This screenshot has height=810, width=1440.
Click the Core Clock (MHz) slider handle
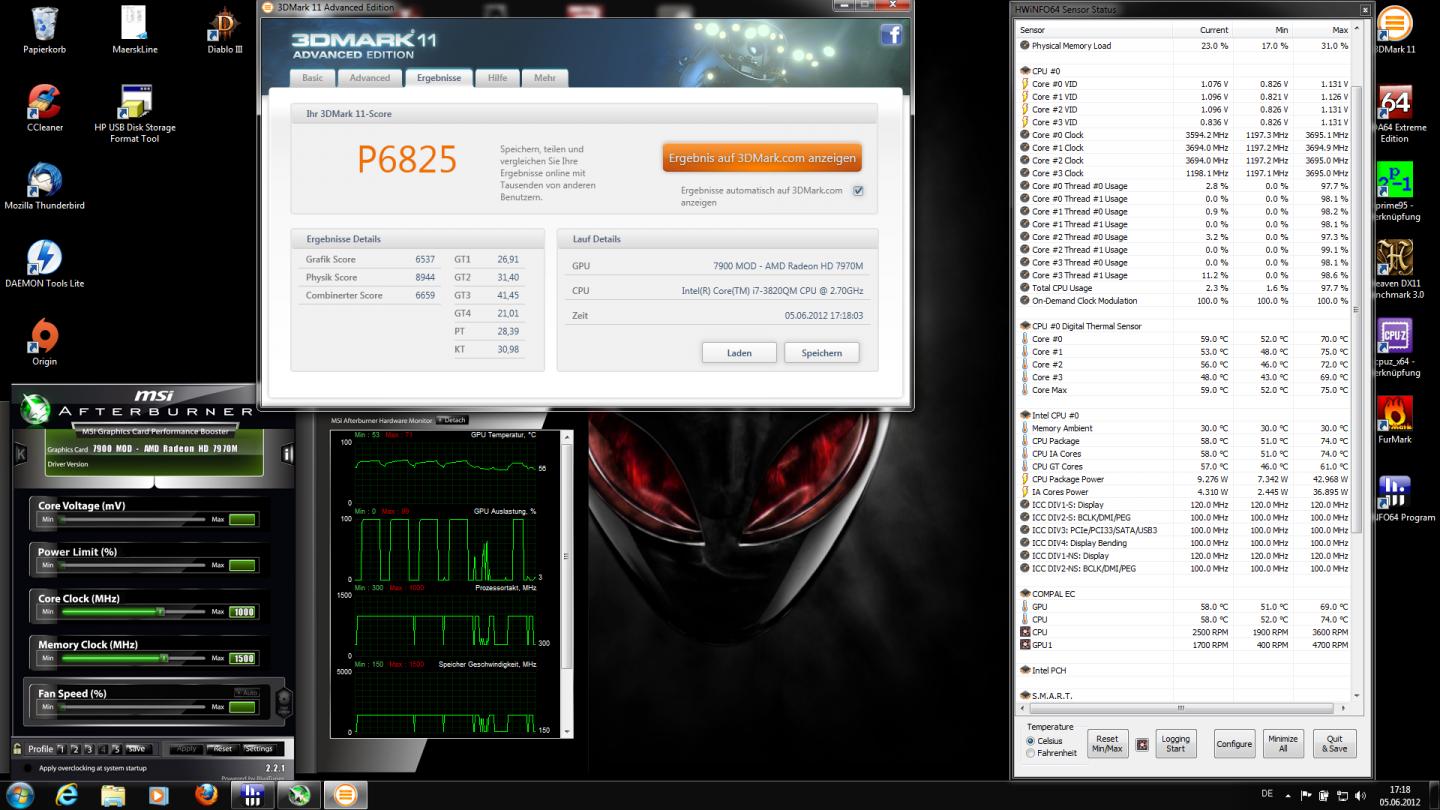pos(159,611)
